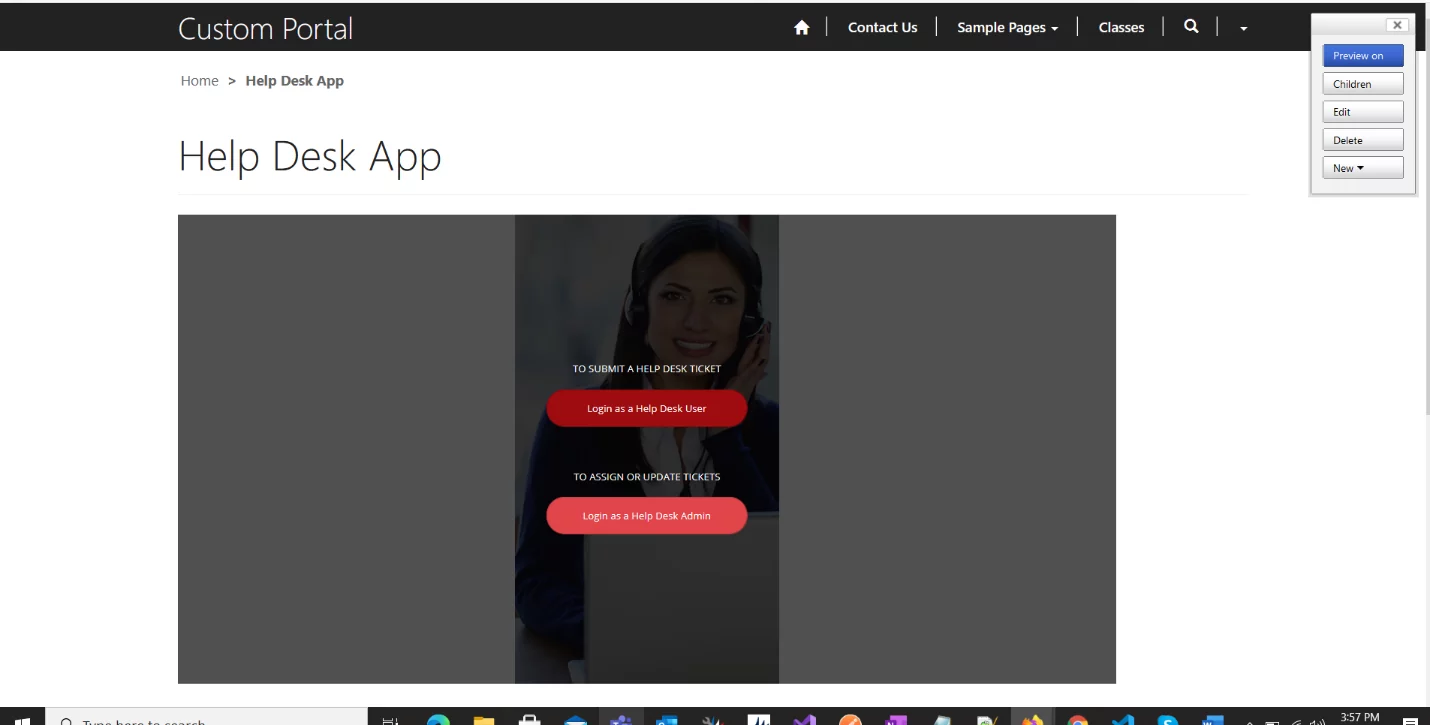Open the Sample Pages dropdown

coord(1007,28)
